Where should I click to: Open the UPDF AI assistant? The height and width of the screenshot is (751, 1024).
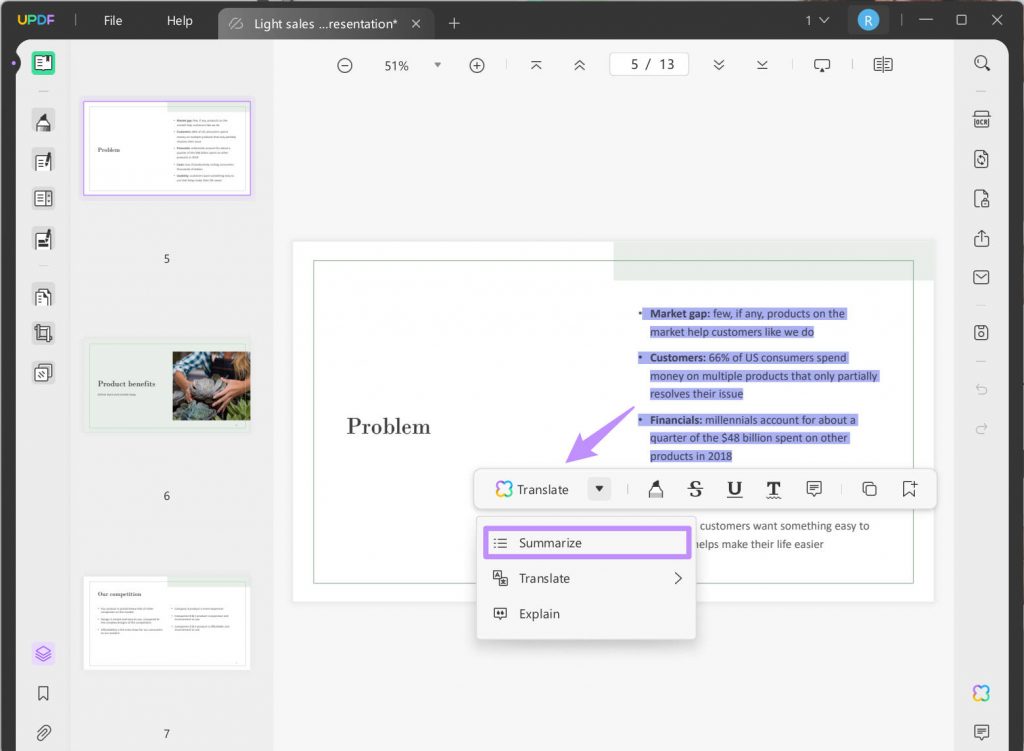(x=981, y=692)
